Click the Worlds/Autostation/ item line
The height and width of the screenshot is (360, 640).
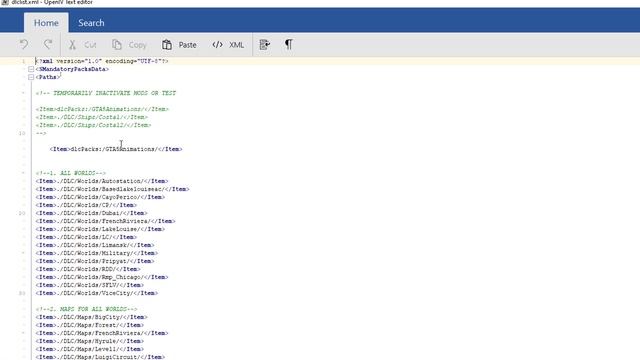tap(102, 181)
